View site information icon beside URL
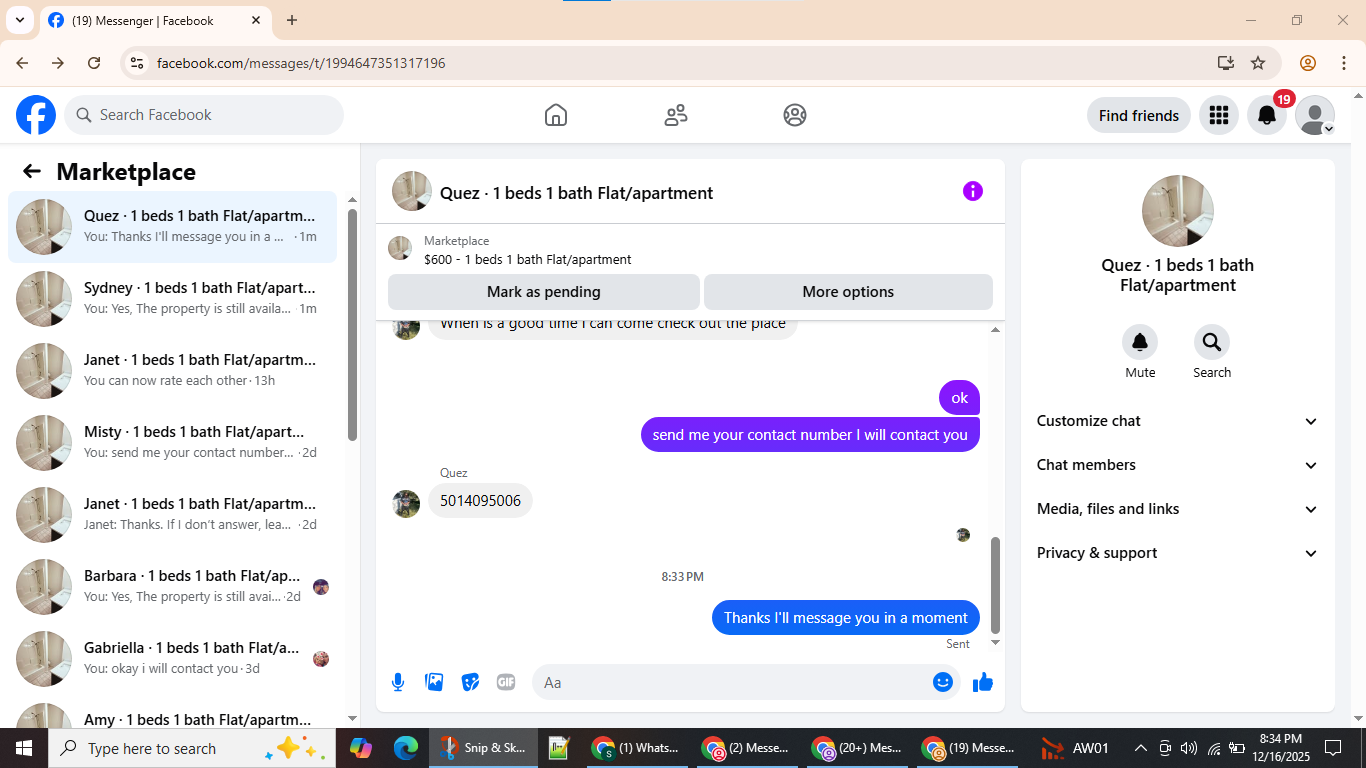The image size is (1366, 768). pyautogui.click(x=138, y=63)
